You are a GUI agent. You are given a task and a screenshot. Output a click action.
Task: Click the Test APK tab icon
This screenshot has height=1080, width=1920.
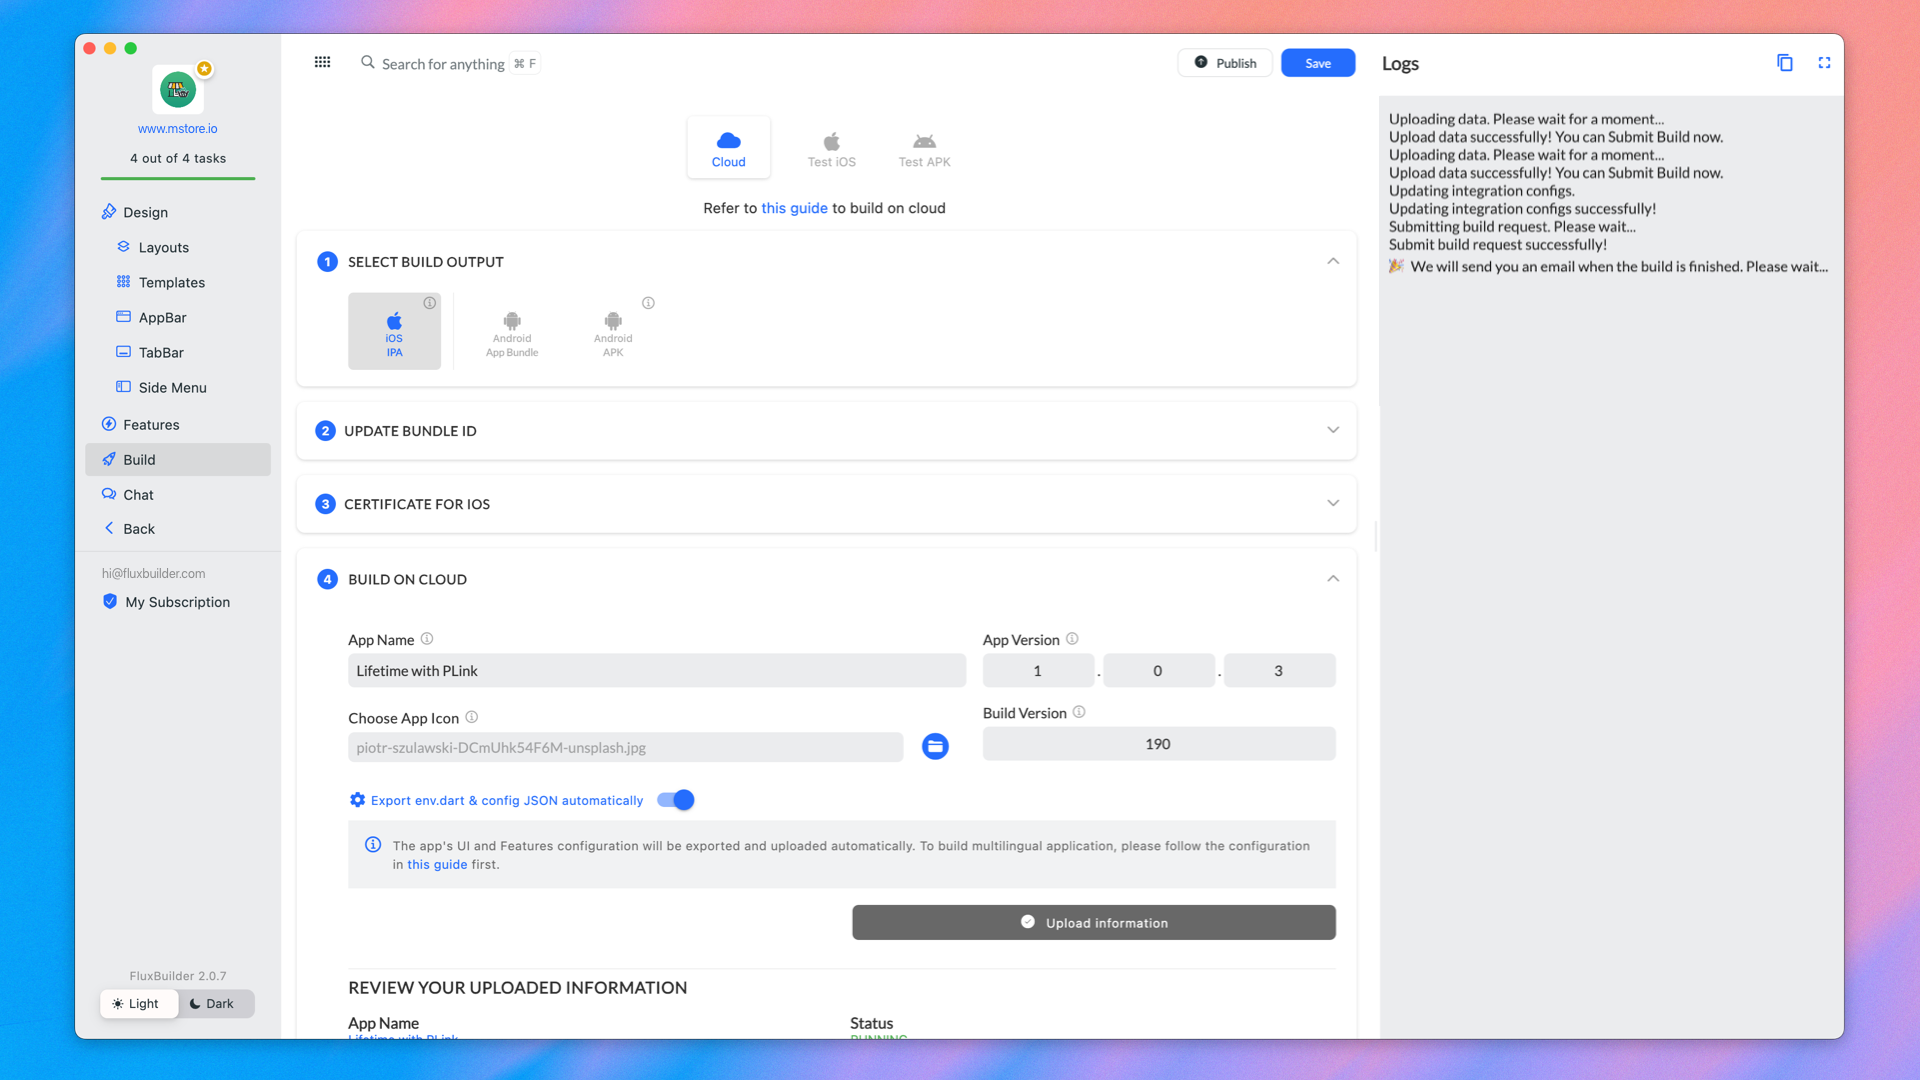tap(923, 141)
